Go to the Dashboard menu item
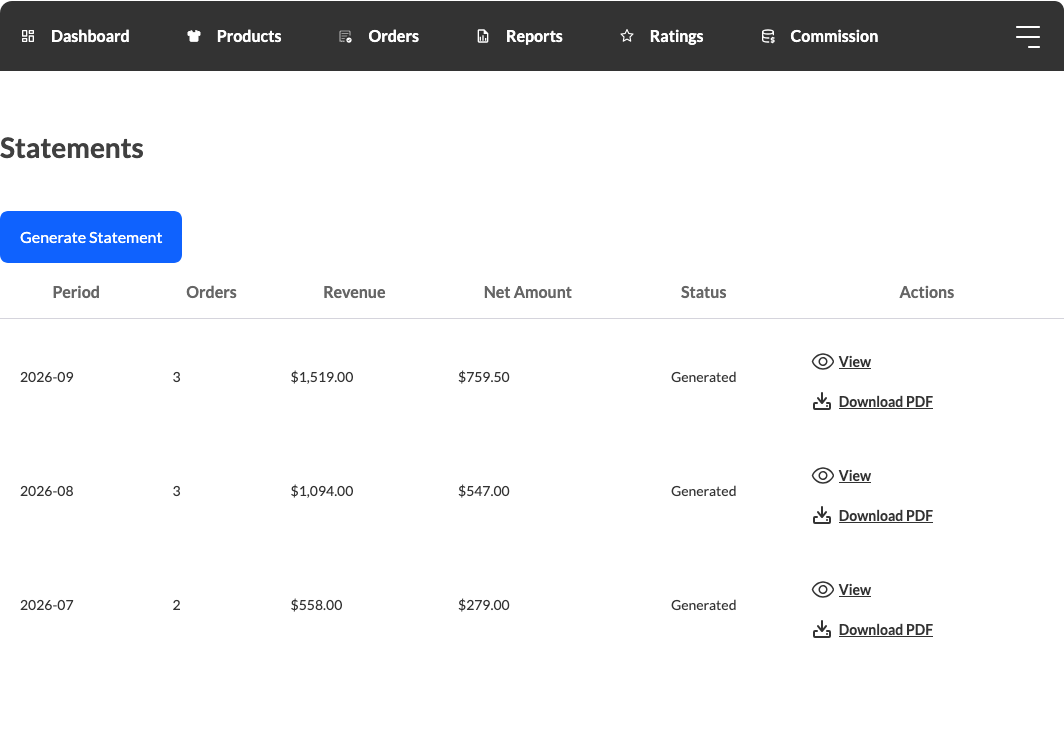The height and width of the screenshot is (743, 1064). (x=90, y=36)
